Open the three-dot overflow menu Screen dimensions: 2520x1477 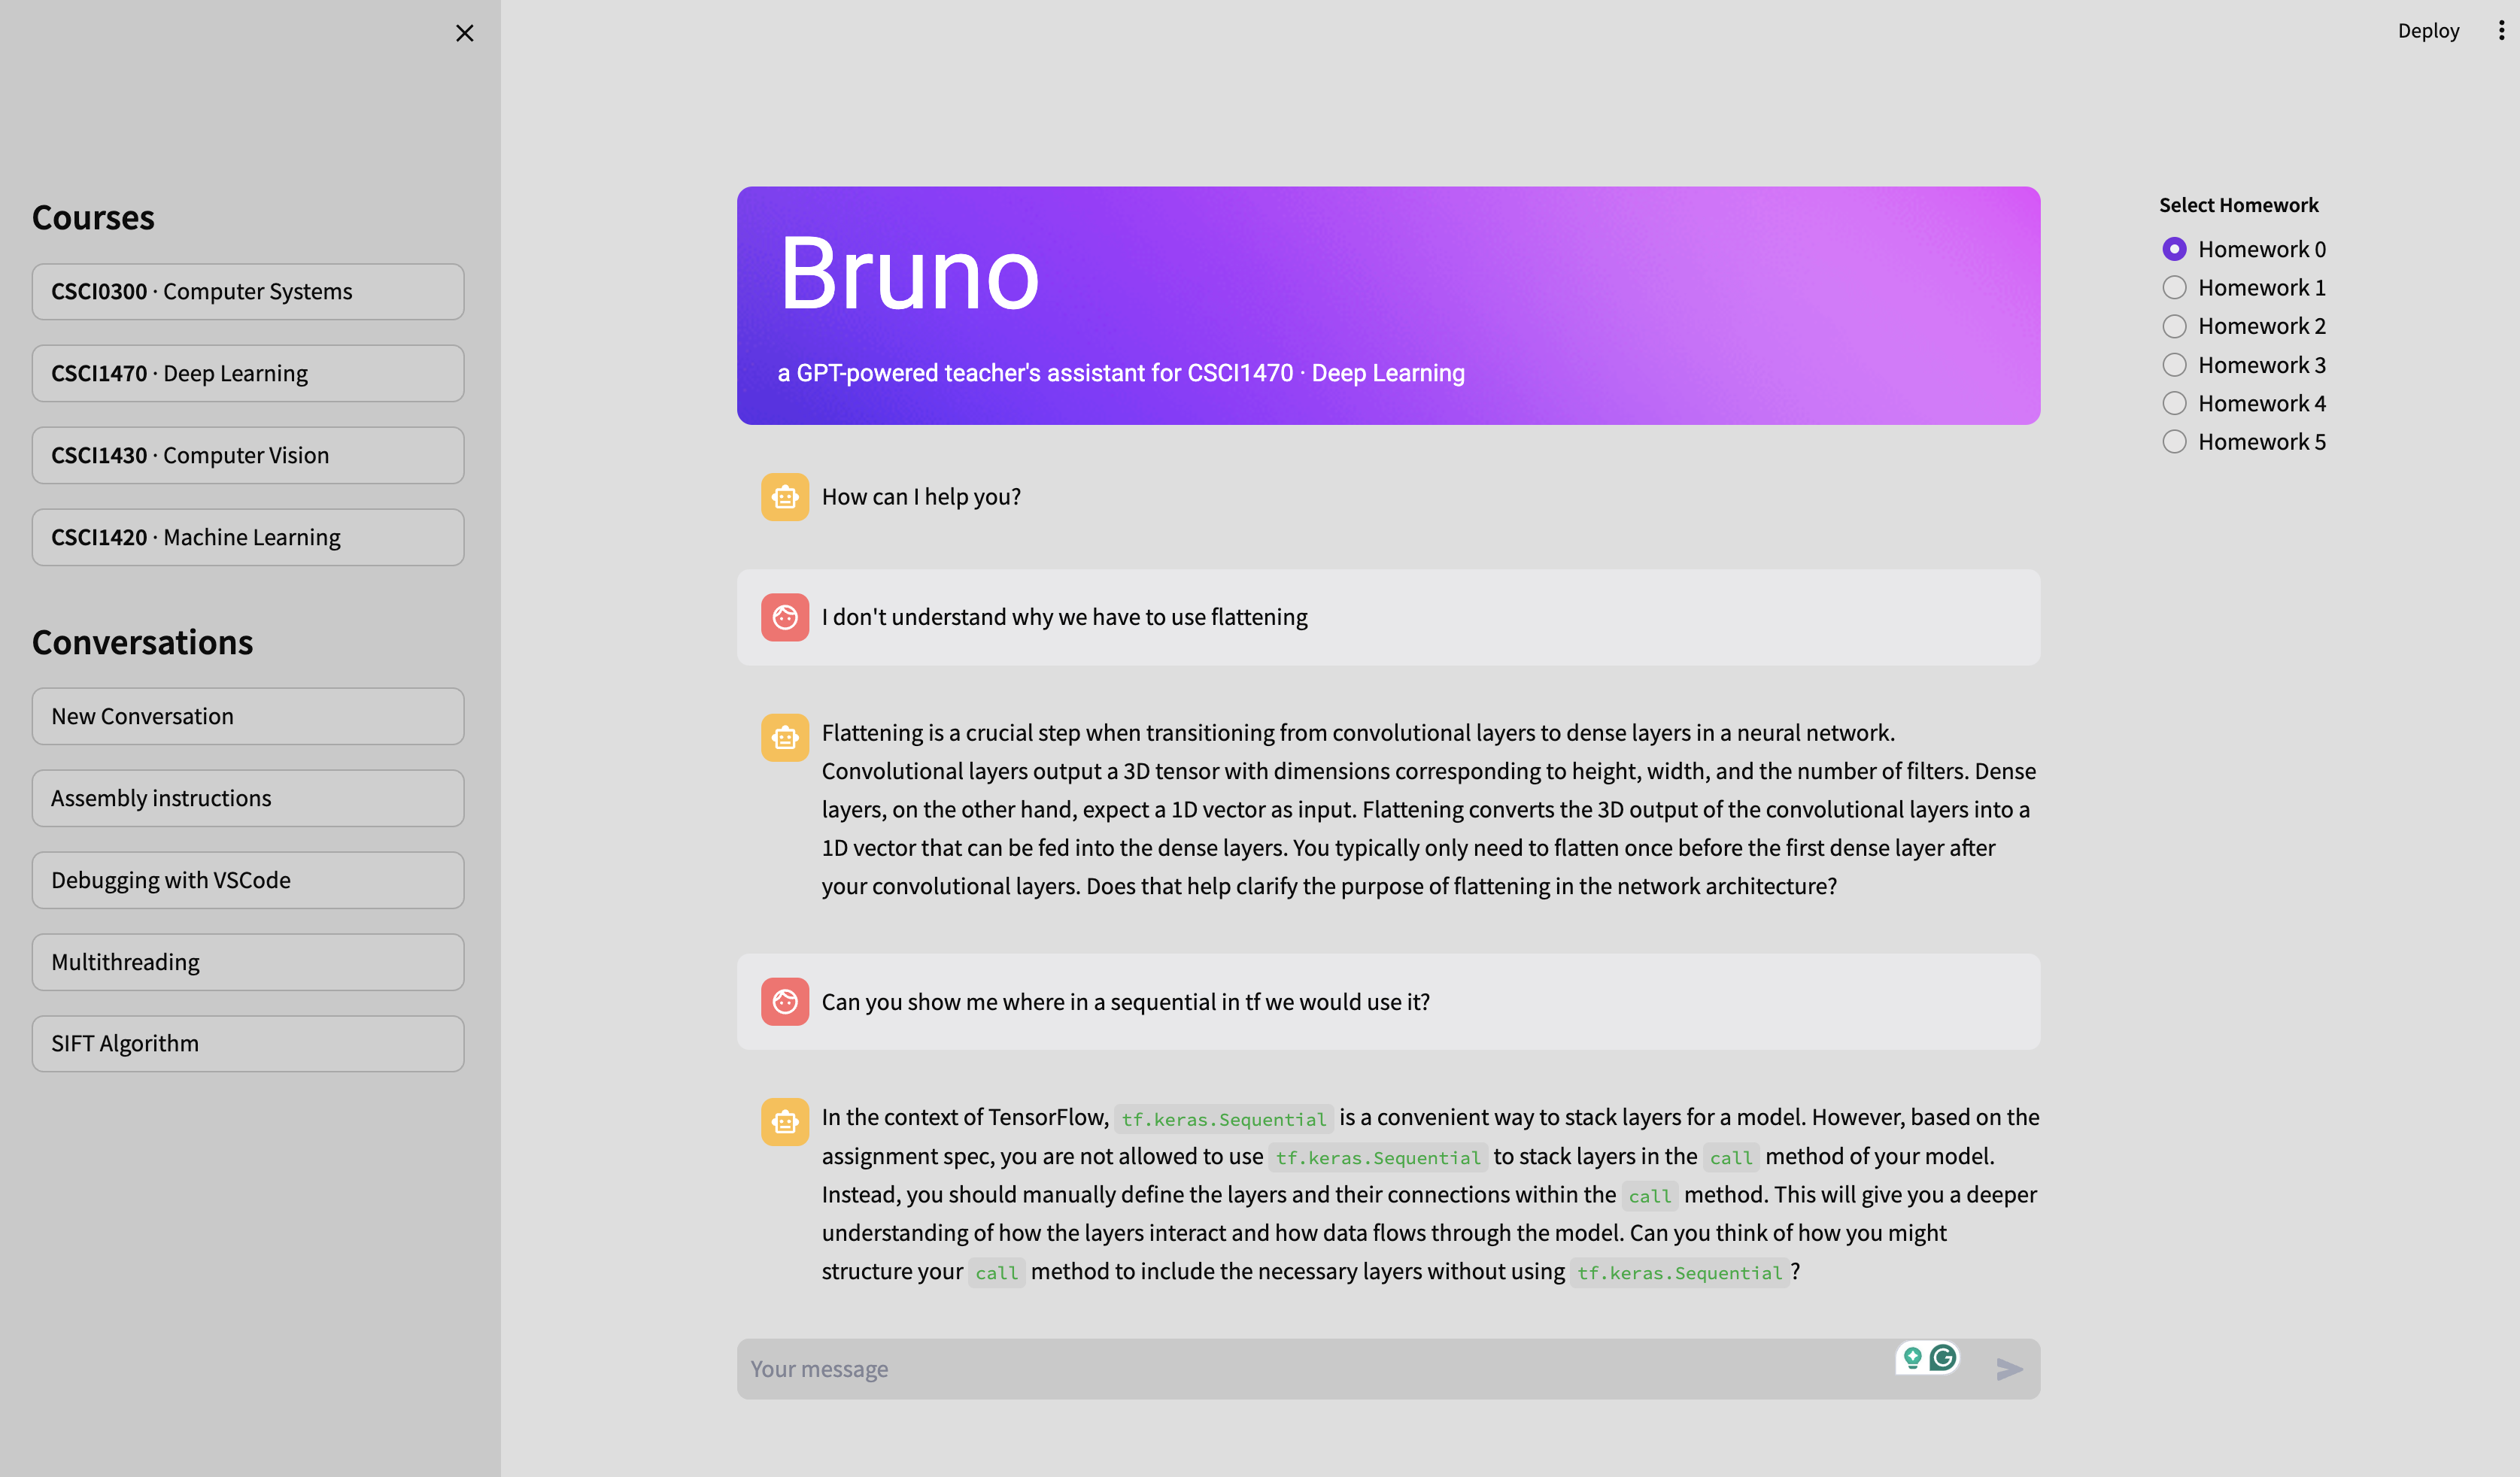(2501, 30)
